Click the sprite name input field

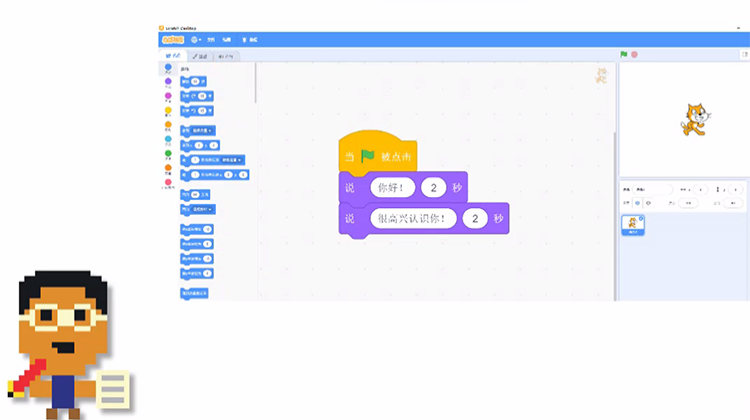coord(653,188)
